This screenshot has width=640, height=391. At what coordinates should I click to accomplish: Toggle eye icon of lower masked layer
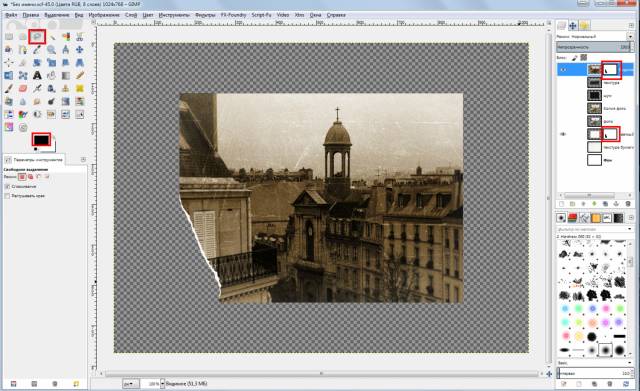[x=564, y=134]
